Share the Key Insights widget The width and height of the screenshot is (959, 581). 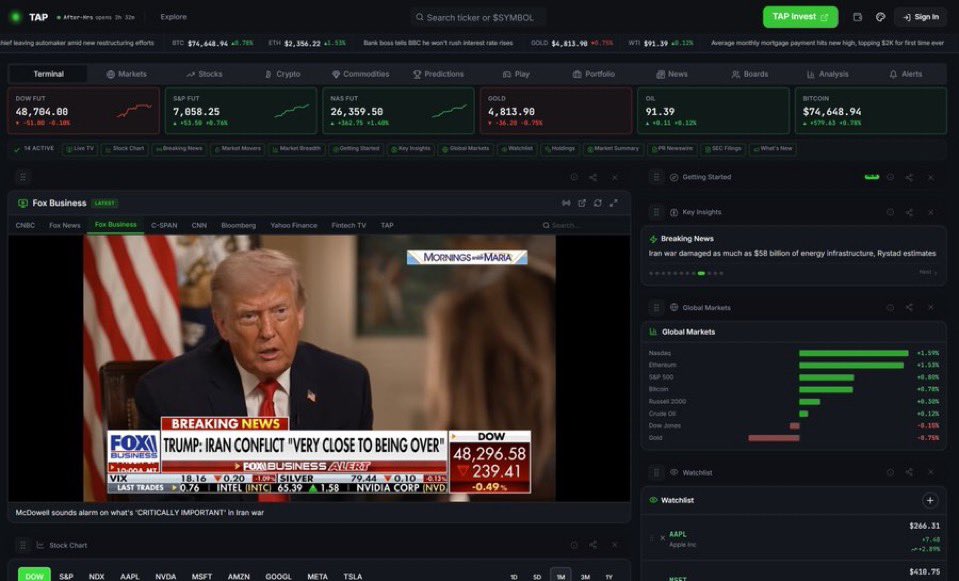[909, 212]
